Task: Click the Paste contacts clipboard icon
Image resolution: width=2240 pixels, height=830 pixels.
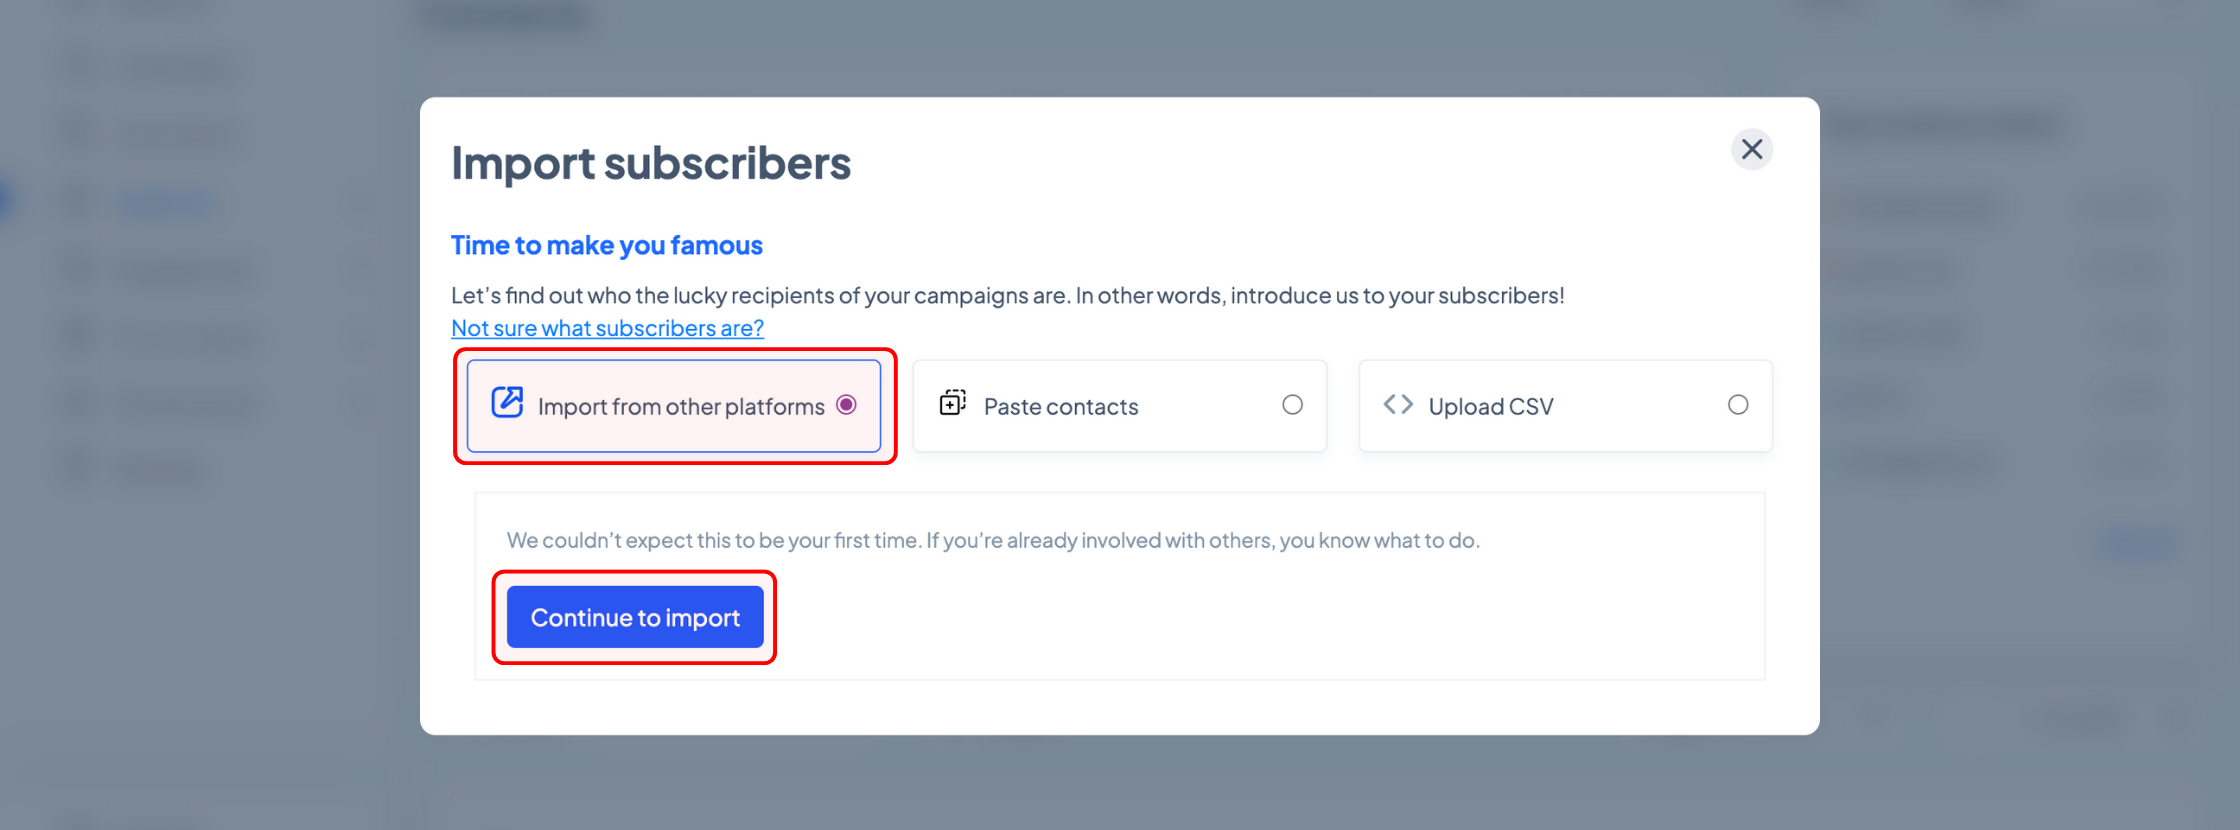Action: click(952, 402)
